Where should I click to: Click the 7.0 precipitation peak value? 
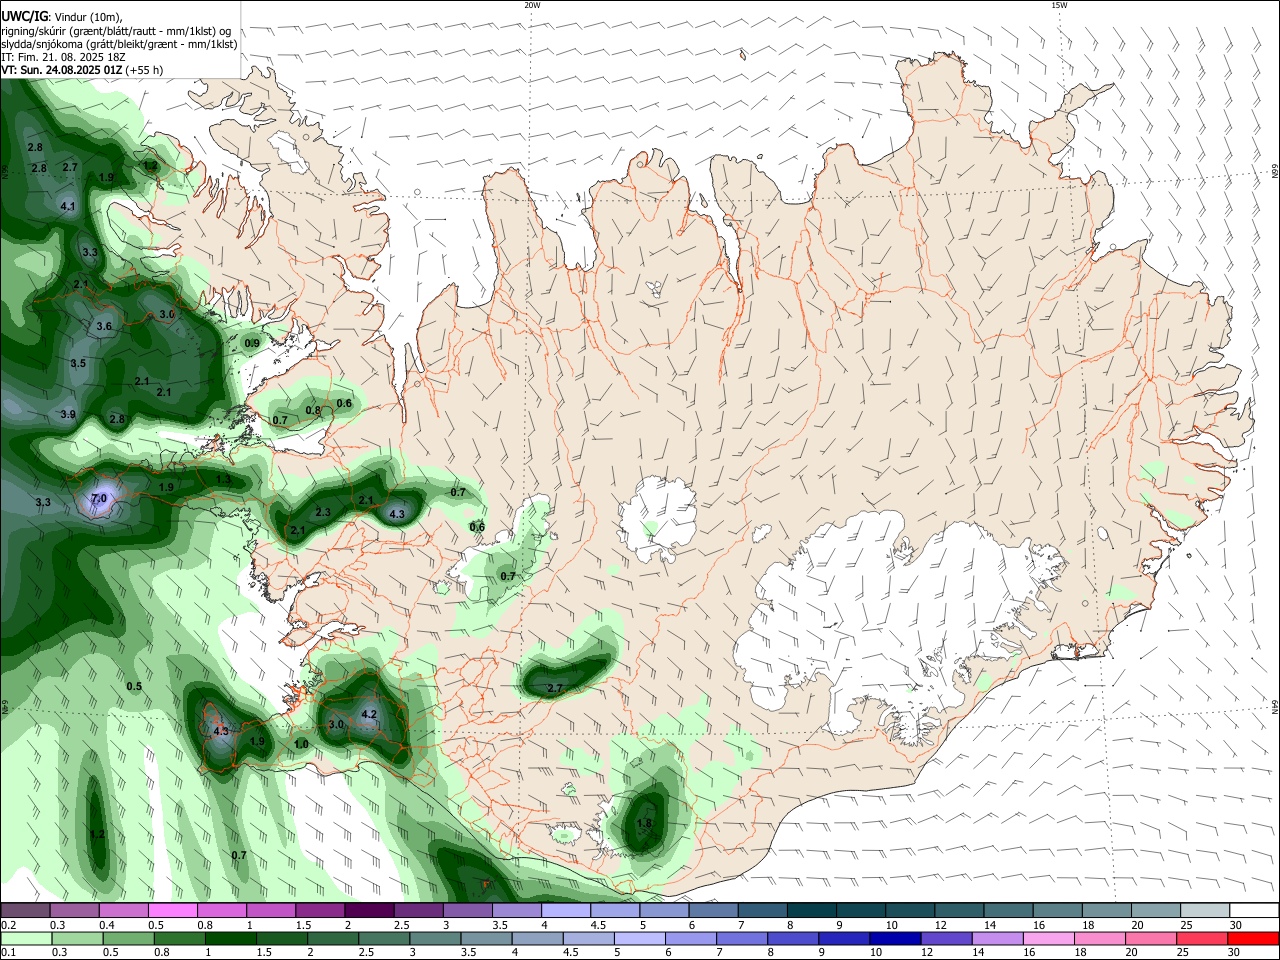(x=98, y=498)
